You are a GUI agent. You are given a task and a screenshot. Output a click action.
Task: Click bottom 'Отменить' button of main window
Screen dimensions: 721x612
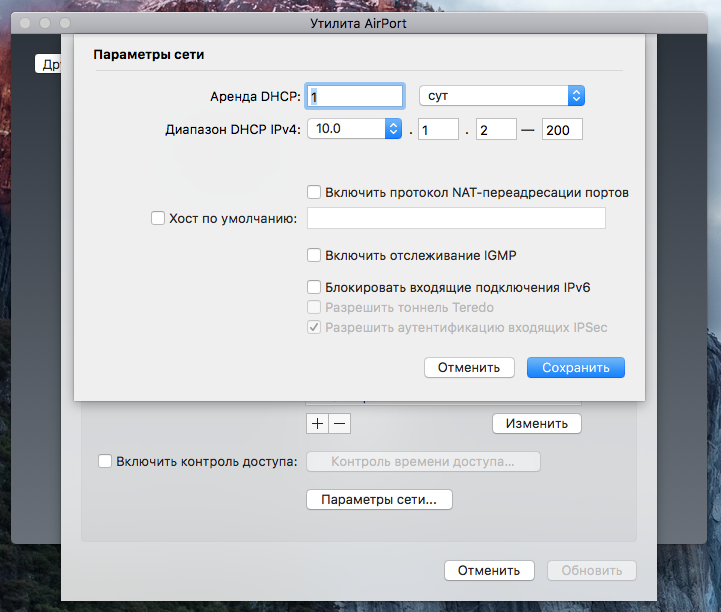point(489,570)
